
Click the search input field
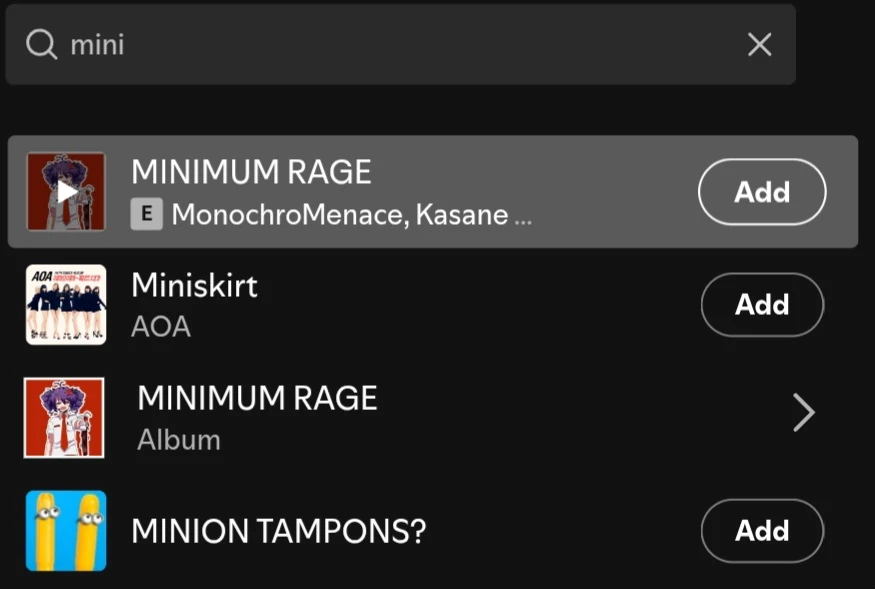pyautogui.click(x=400, y=44)
